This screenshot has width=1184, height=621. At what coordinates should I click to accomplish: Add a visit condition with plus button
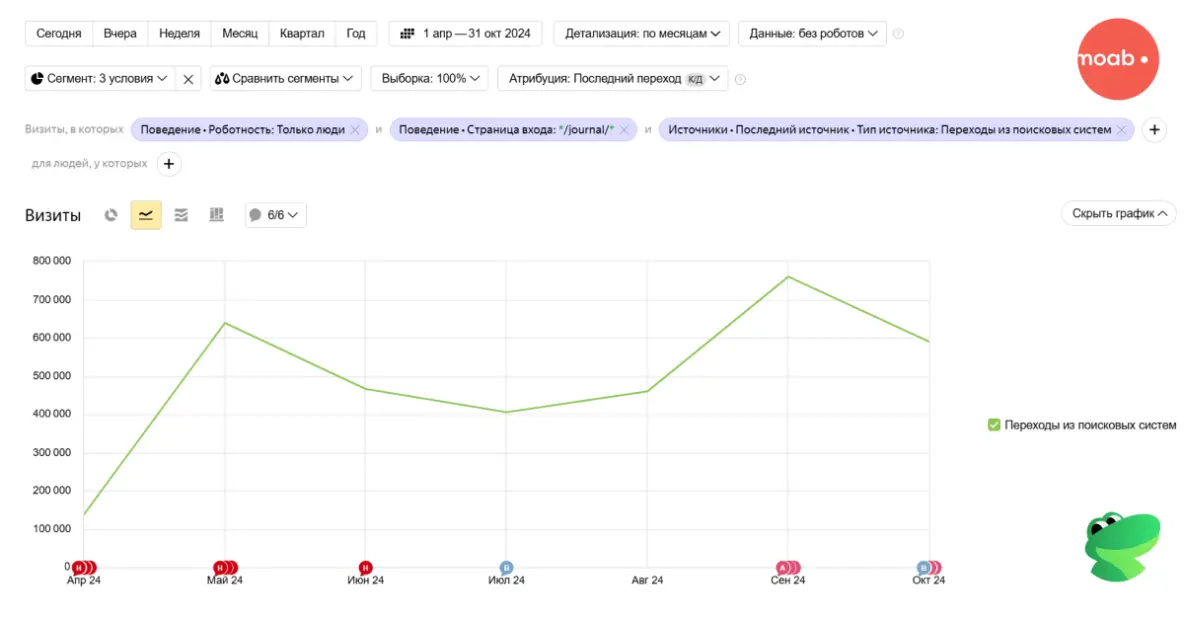tap(1154, 130)
